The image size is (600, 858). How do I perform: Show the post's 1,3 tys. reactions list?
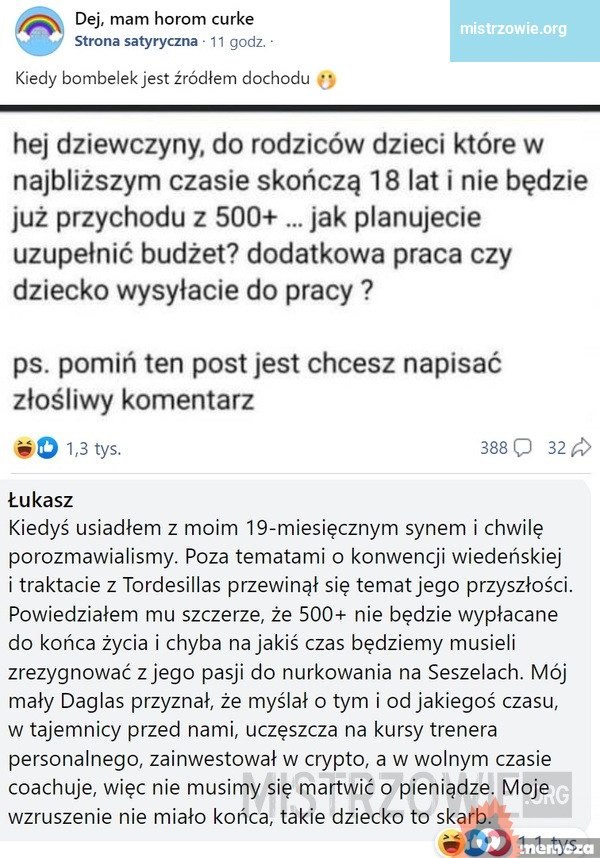click(x=93, y=448)
